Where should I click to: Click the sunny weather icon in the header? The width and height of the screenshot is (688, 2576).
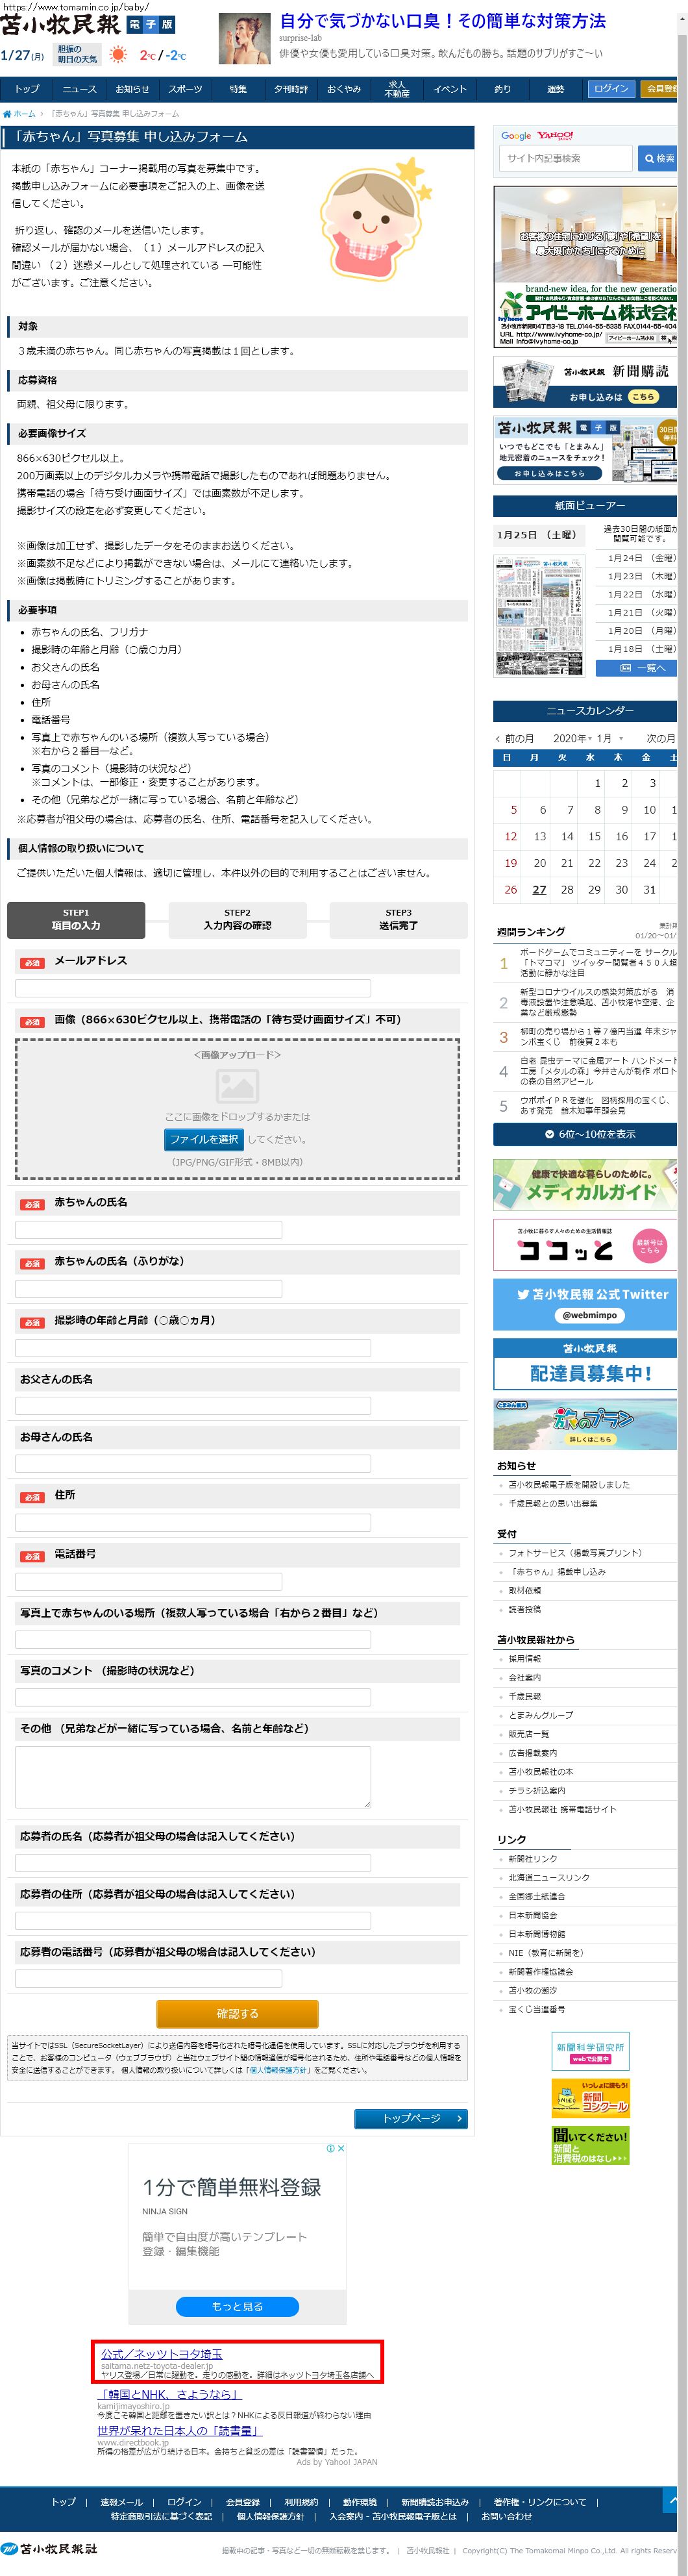(119, 55)
